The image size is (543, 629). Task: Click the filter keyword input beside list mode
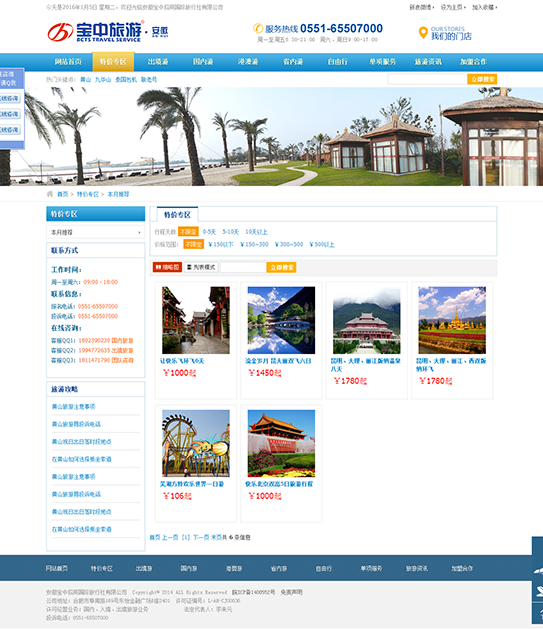pyautogui.click(x=243, y=267)
